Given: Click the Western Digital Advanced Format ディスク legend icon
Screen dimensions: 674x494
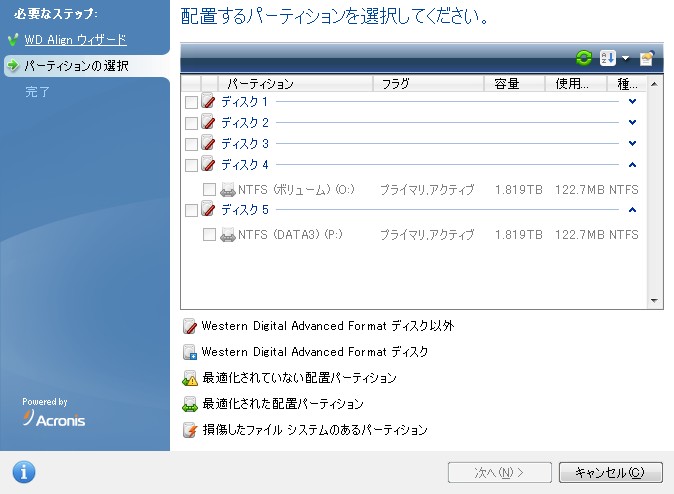Looking at the screenshot, I should point(190,352).
